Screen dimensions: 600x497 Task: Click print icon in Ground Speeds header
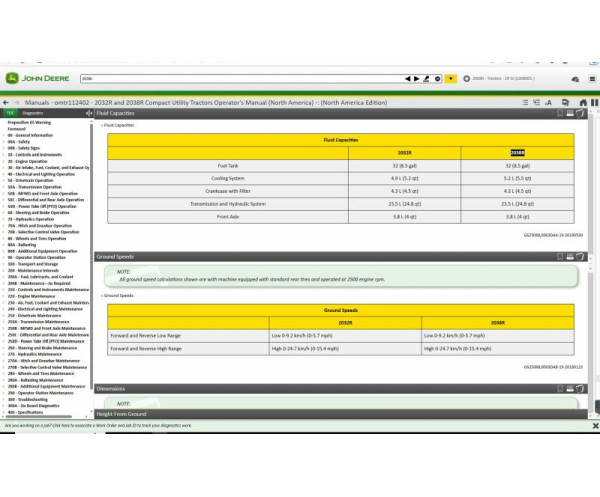(569, 256)
